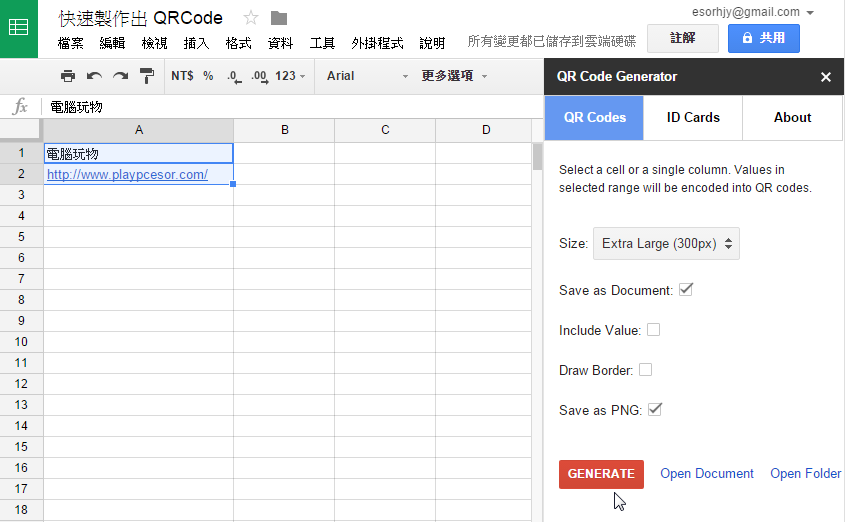The height and width of the screenshot is (522, 845).
Task: Move document using the folder icon
Action: pos(279,18)
